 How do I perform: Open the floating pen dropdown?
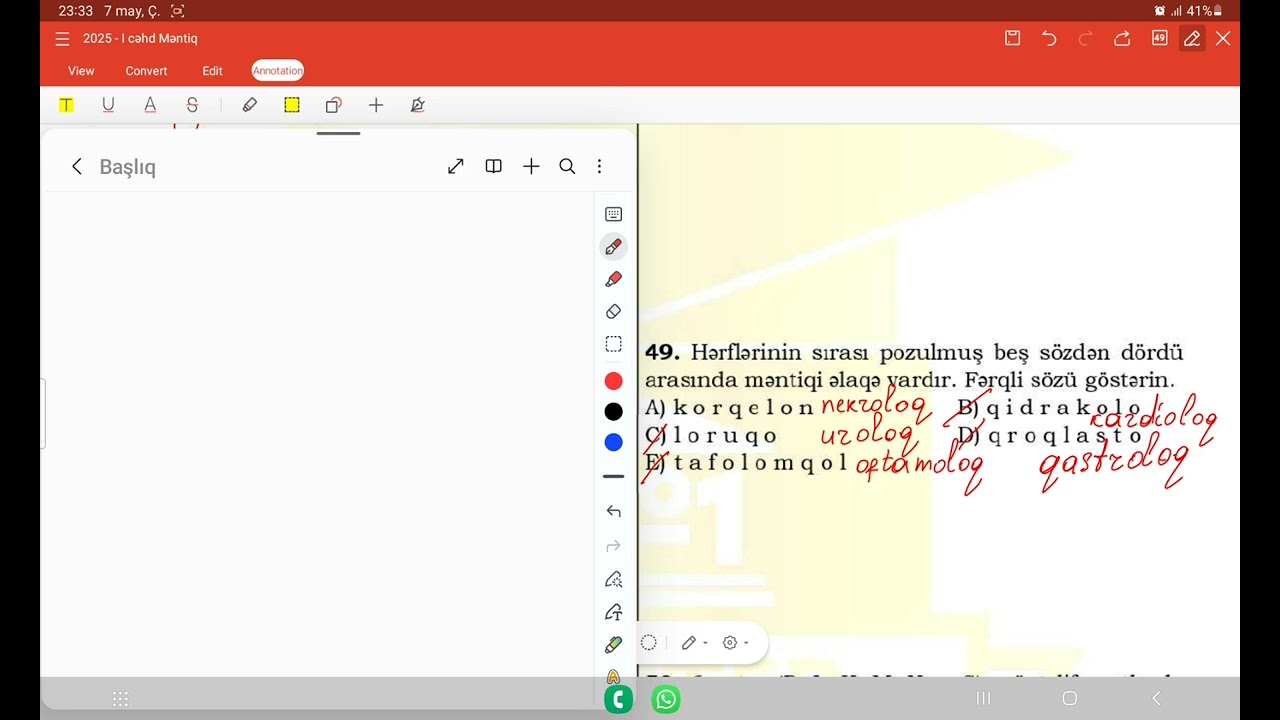coord(694,643)
